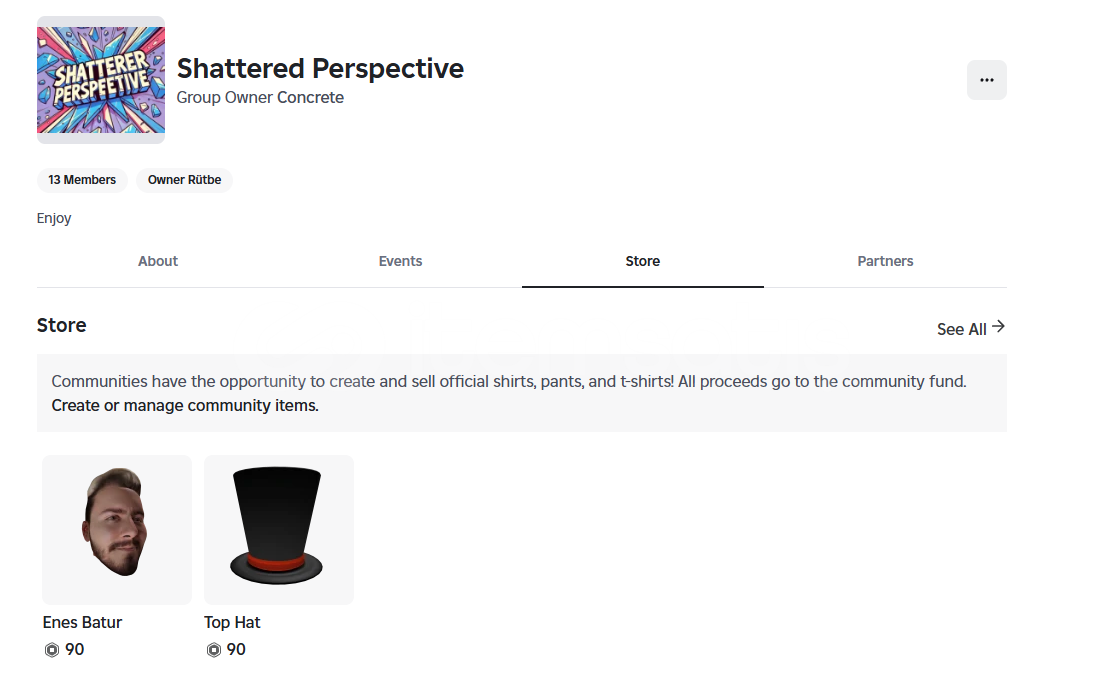Click the Store section heading
The height and width of the screenshot is (694, 1109).
(61, 325)
